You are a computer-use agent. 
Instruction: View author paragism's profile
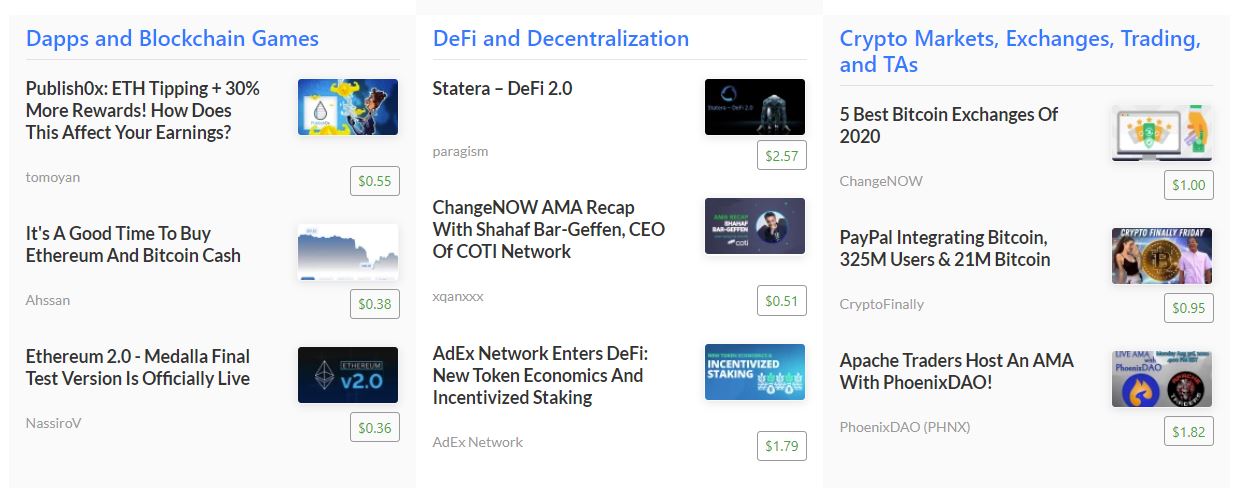coord(461,151)
